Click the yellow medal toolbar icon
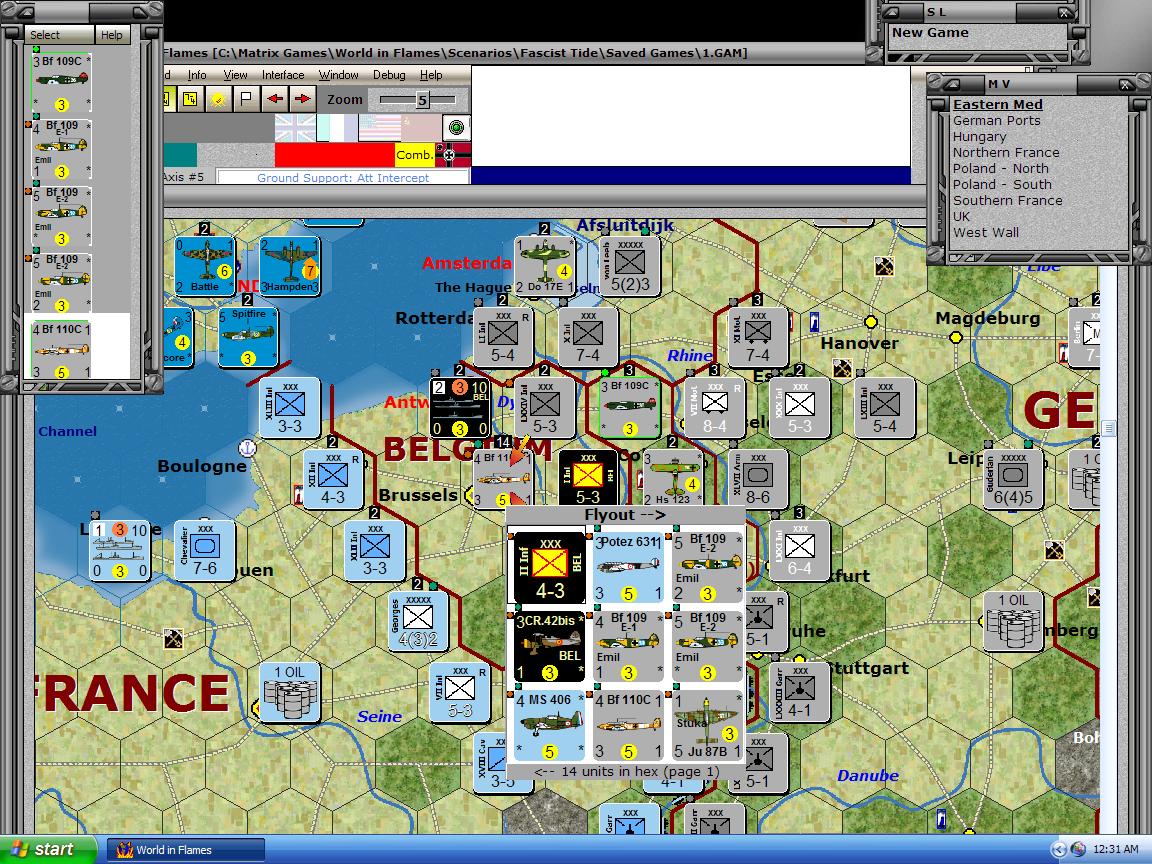This screenshot has width=1152, height=864. pos(217,98)
